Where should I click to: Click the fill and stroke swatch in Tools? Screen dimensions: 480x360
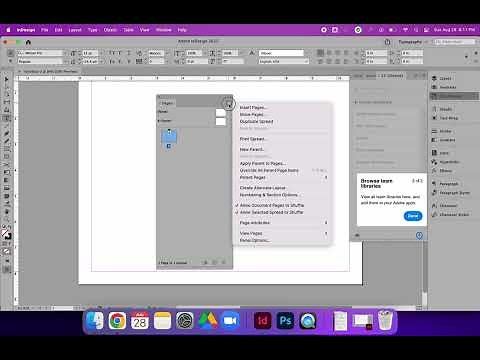click(x=6, y=235)
